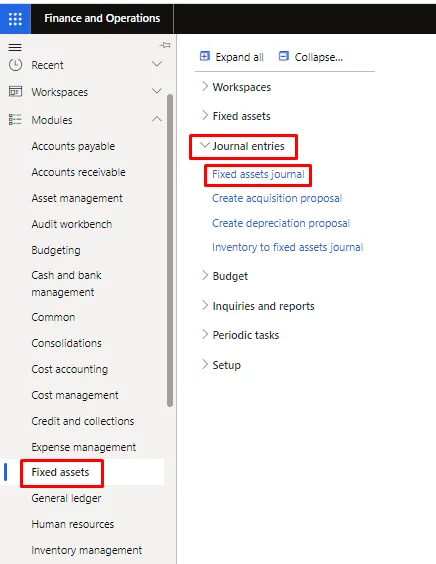Open the Cost management module

click(x=75, y=395)
